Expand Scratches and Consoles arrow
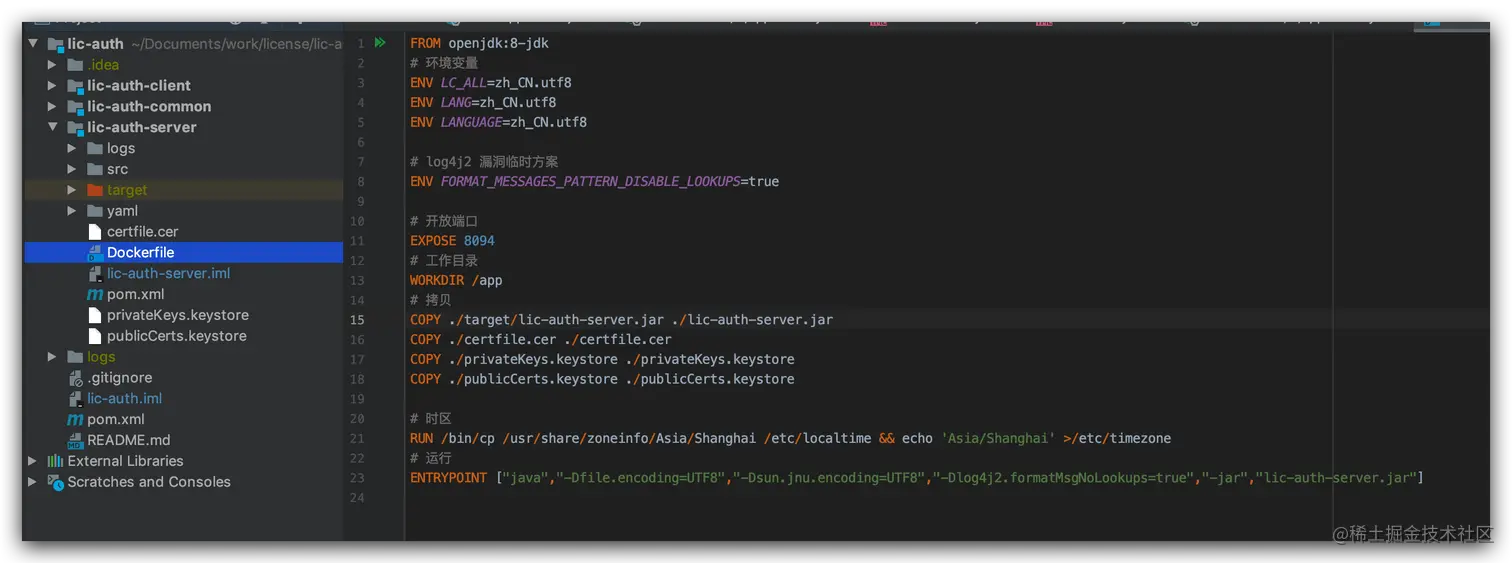 click(32, 482)
